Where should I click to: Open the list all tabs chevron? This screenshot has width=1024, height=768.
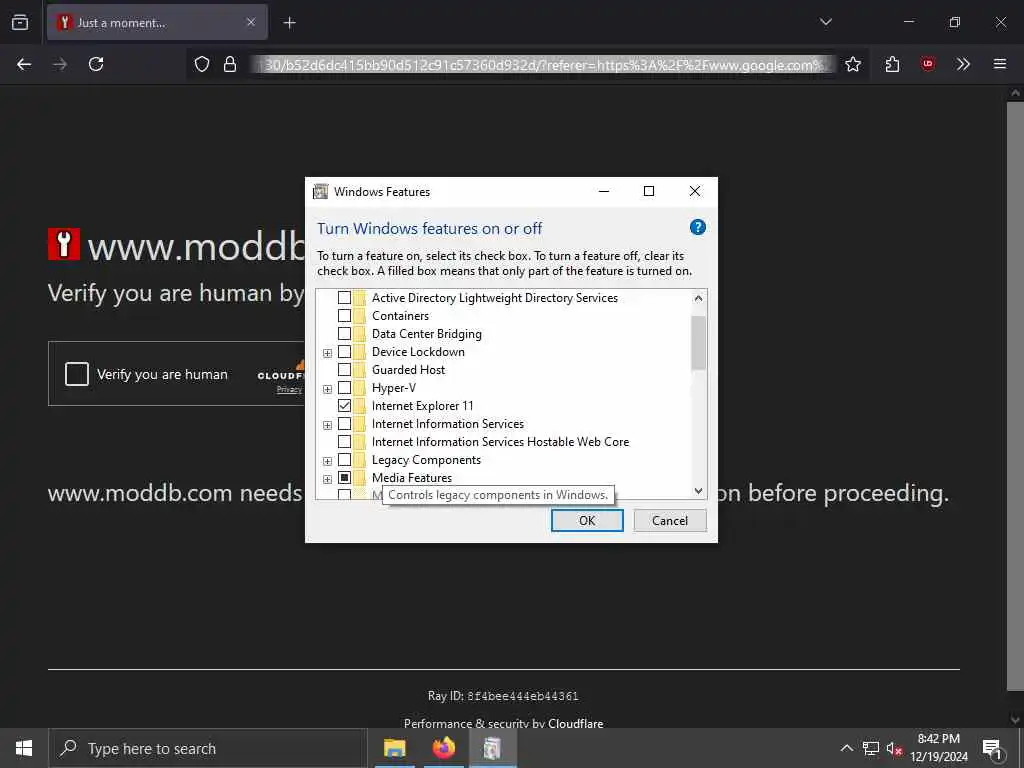825,22
